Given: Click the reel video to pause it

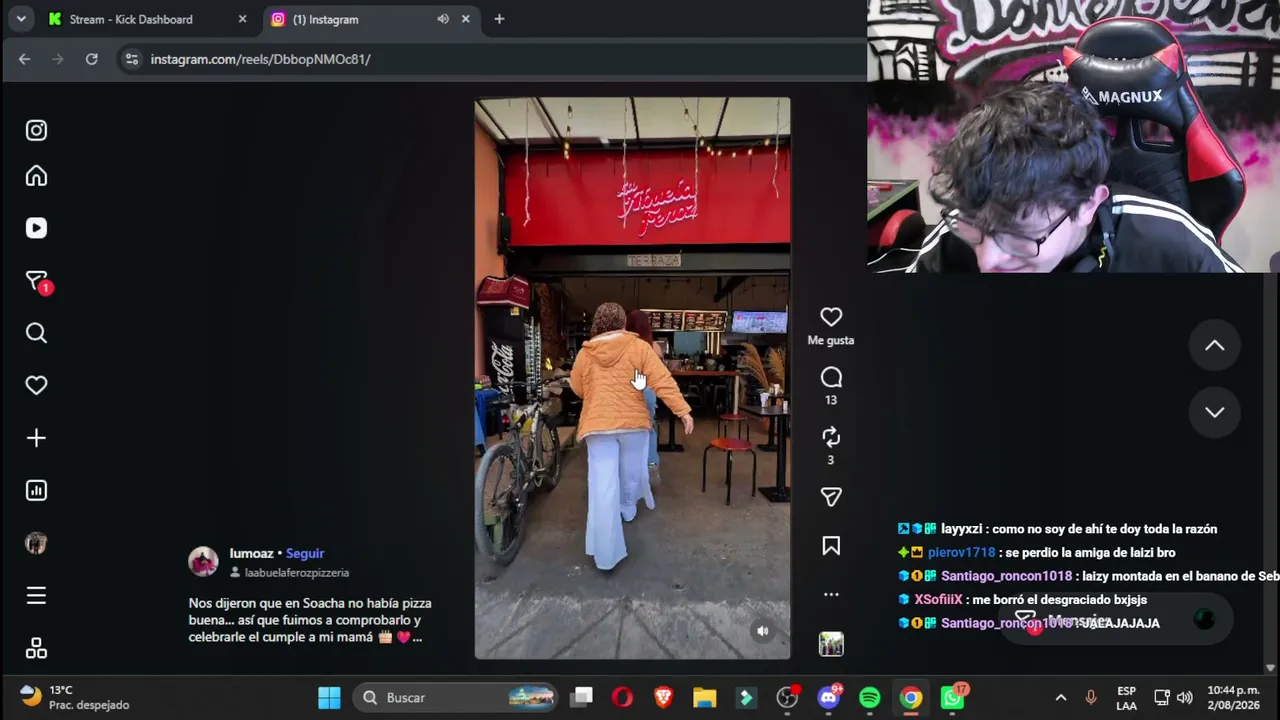Looking at the screenshot, I should [x=632, y=378].
